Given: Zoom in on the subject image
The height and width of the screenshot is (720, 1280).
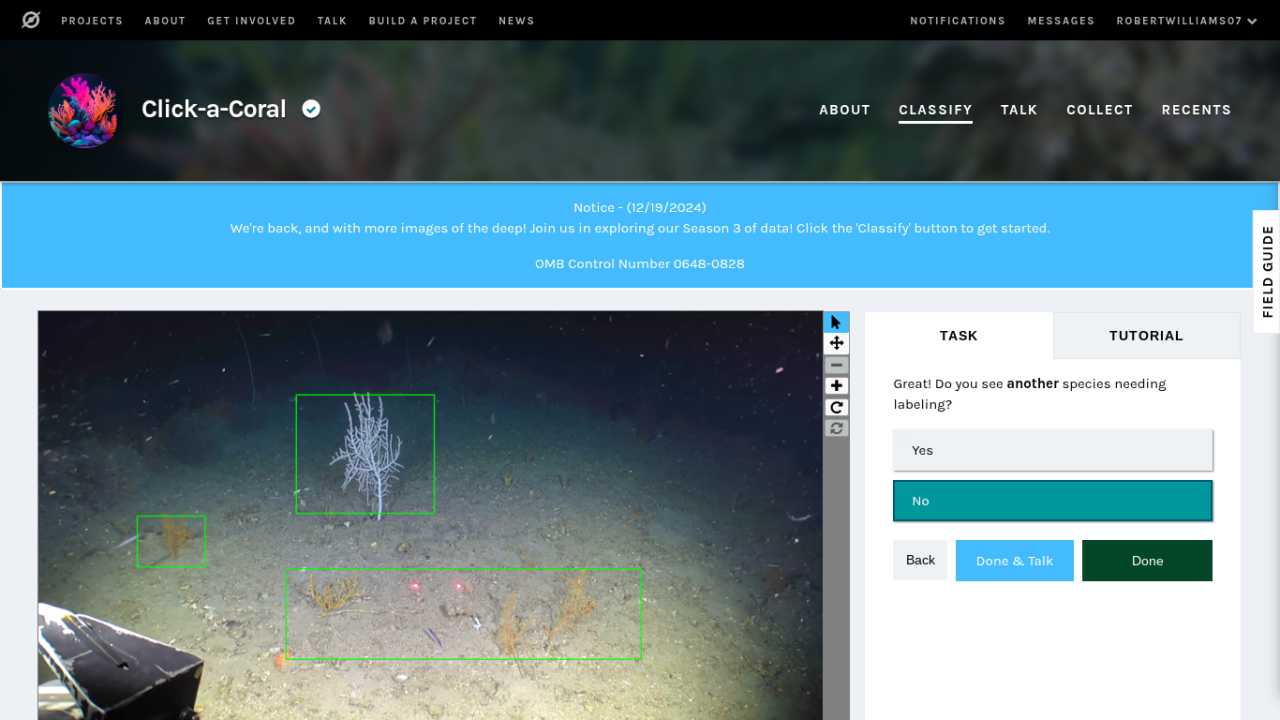Looking at the screenshot, I should point(836,386).
